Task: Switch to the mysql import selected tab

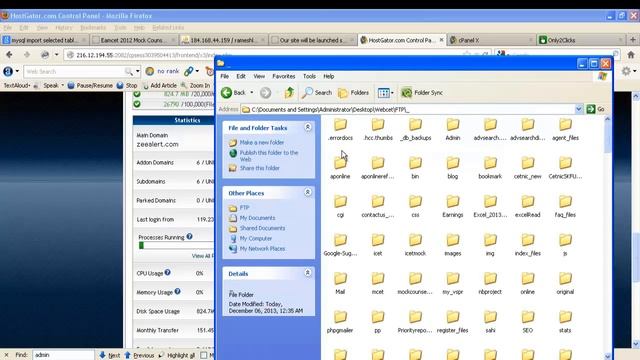Action: 44,40
